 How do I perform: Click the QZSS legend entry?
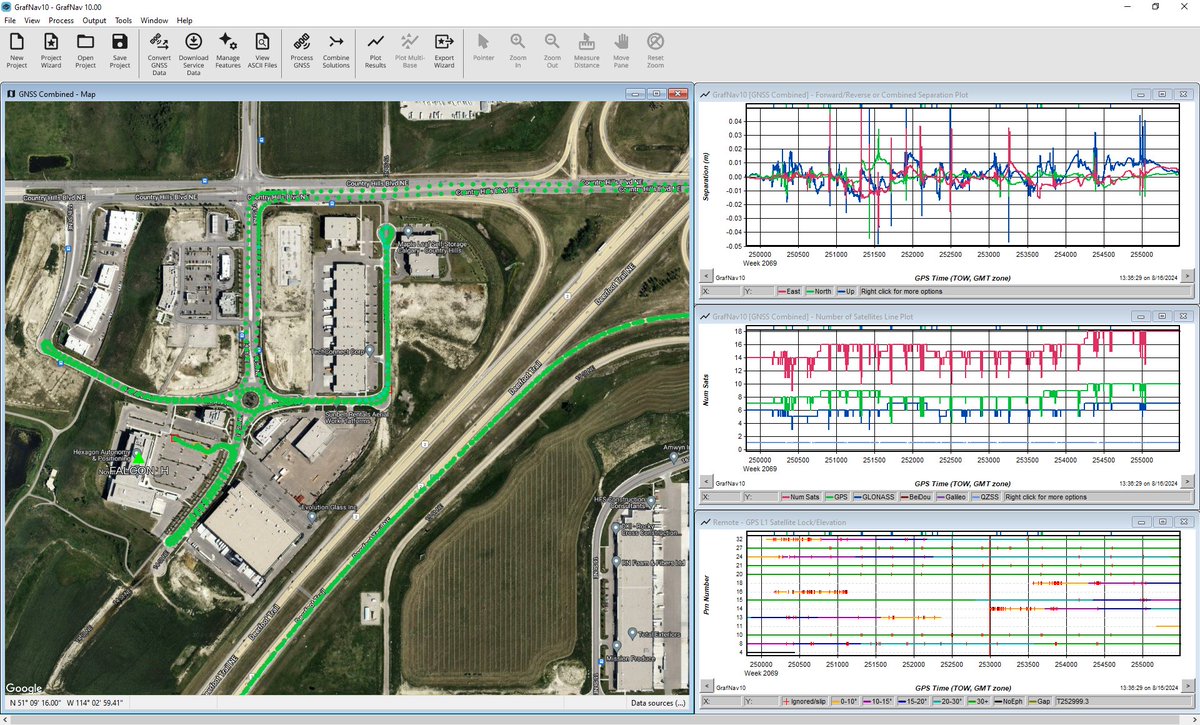pos(986,496)
